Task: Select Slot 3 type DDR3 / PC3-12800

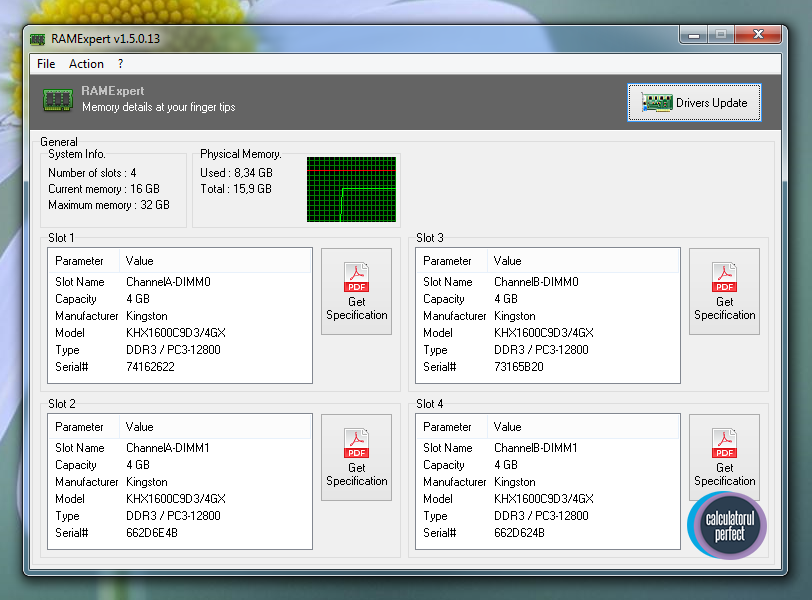Action: coord(541,350)
